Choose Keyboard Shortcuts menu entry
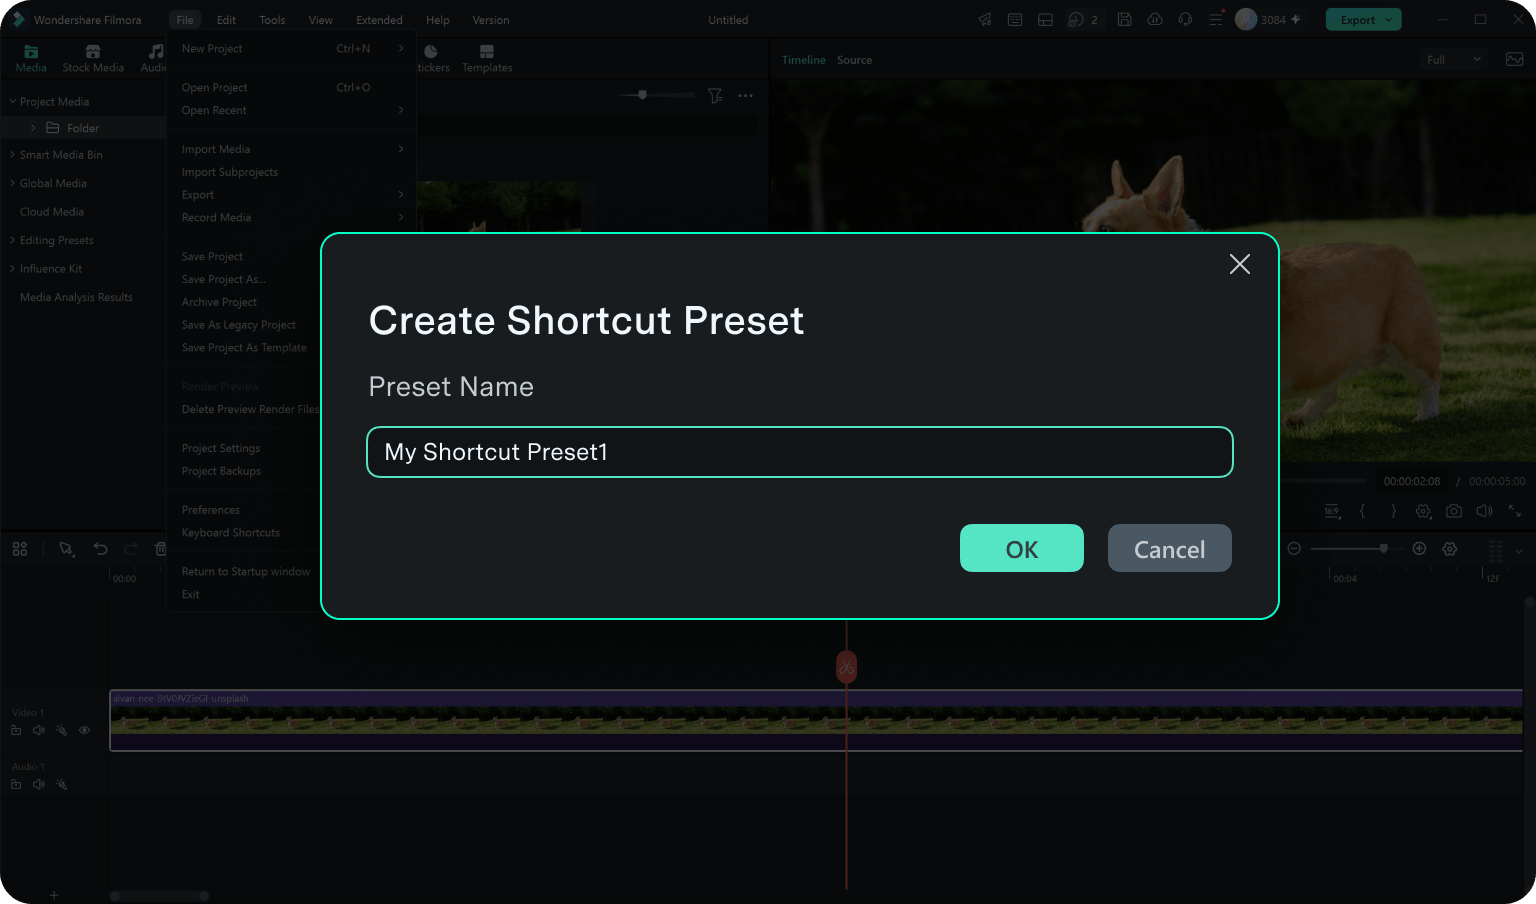Image resolution: width=1536 pixels, height=904 pixels. coord(231,533)
